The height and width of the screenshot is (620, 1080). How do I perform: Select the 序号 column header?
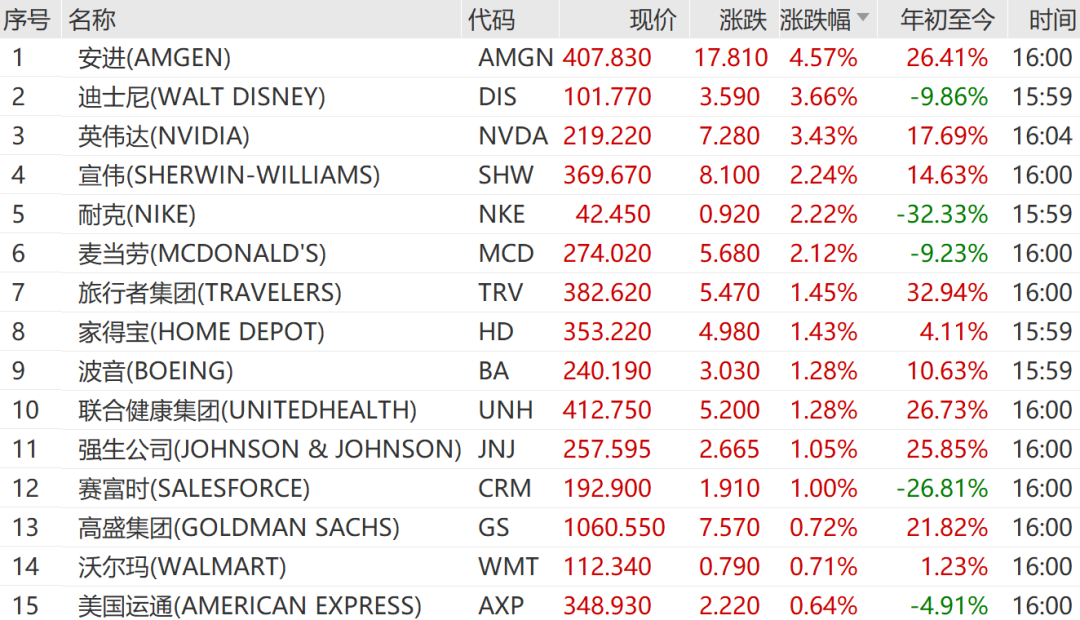(x=26, y=19)
